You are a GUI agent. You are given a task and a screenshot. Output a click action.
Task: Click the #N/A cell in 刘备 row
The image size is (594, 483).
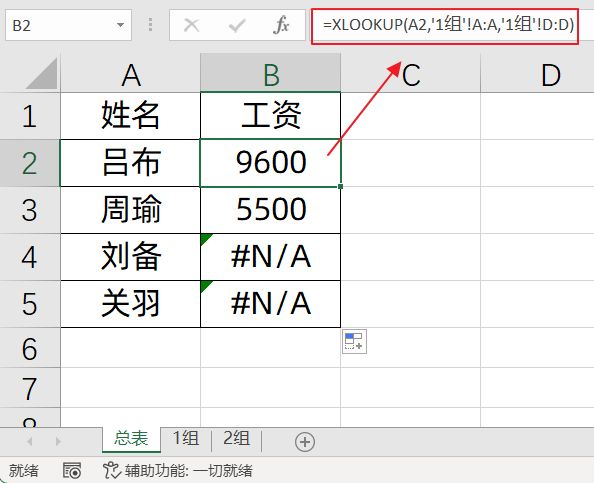click(270, 257)
